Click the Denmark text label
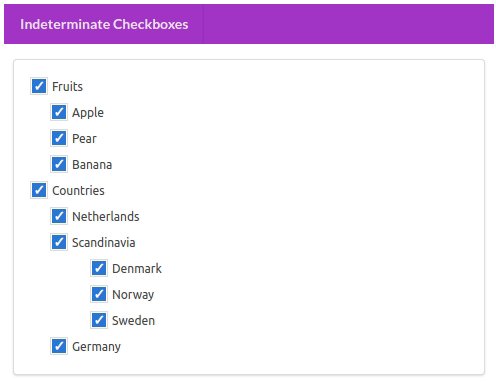The height and width of the screenshot is (382, 496). coord(137,269)
